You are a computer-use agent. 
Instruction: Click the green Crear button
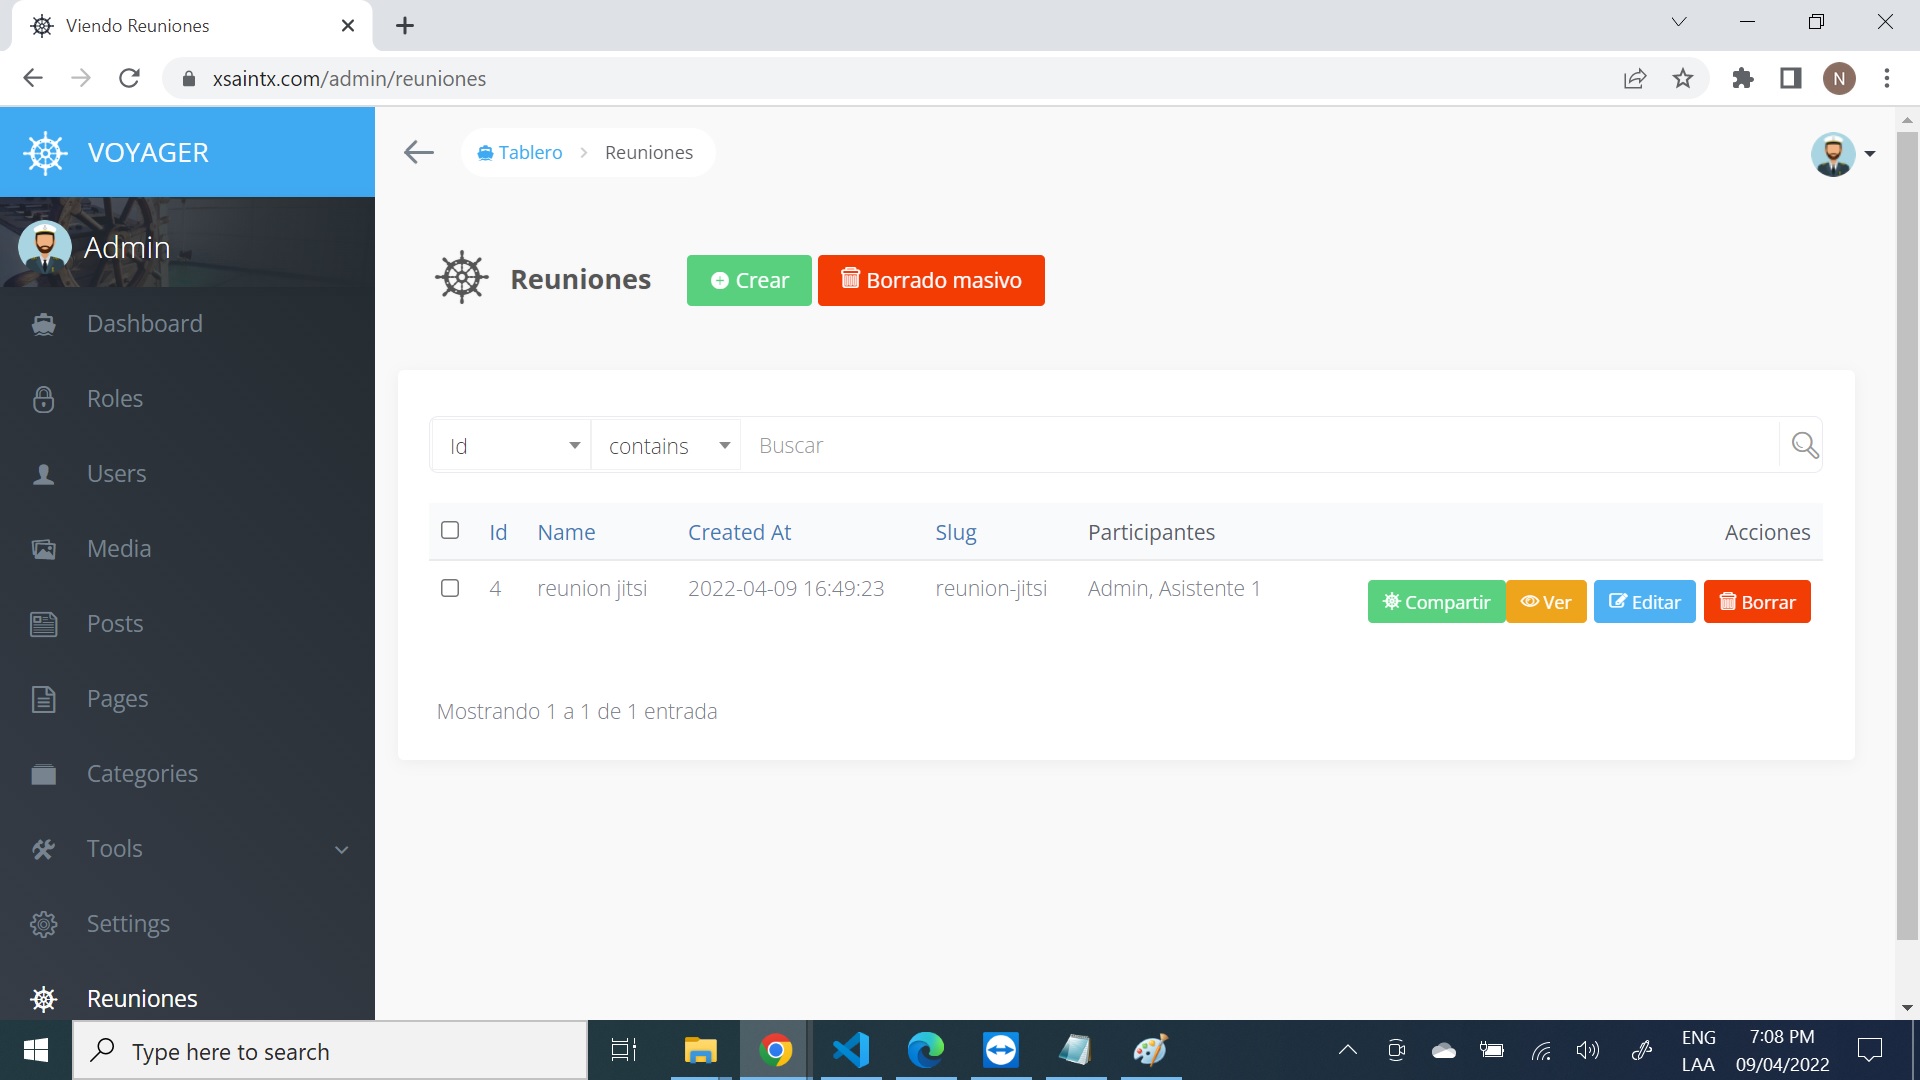pos(749,280)
